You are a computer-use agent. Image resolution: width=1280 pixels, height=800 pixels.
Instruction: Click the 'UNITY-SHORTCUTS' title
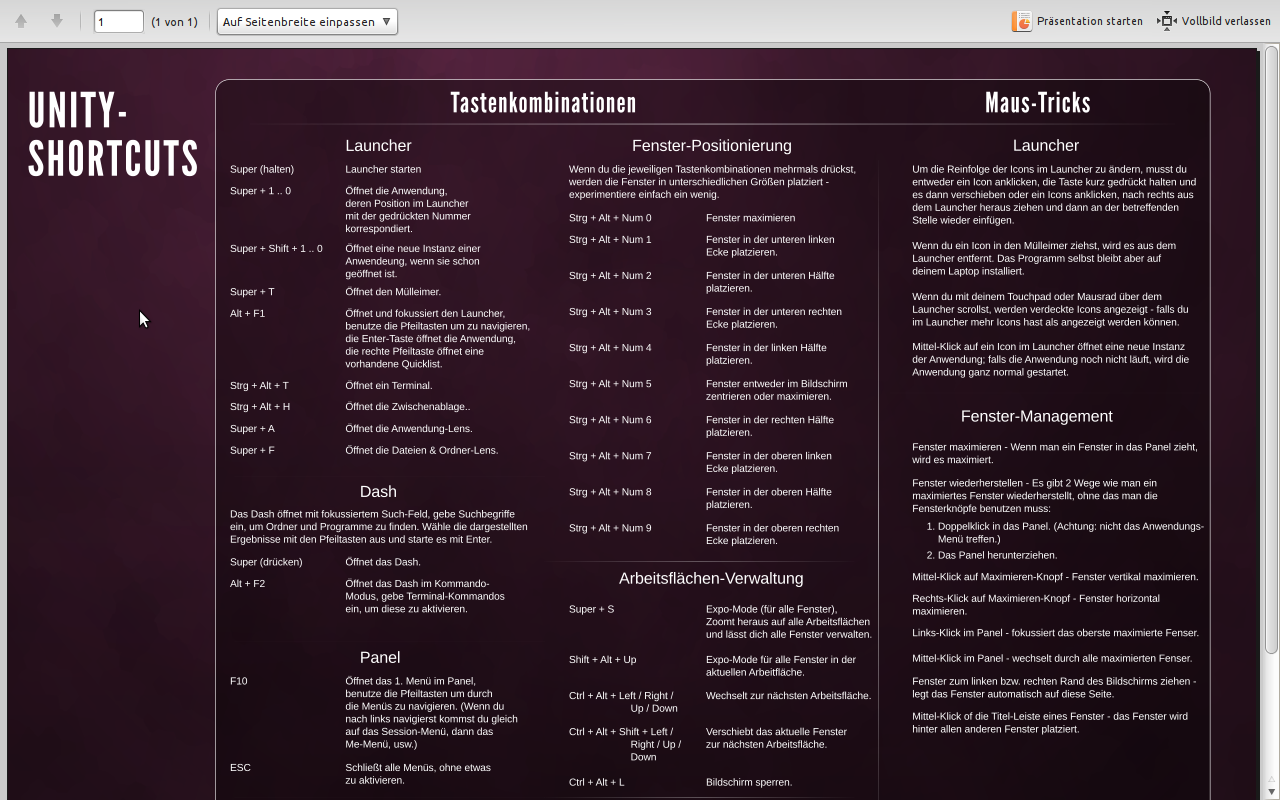coord(113,134)
